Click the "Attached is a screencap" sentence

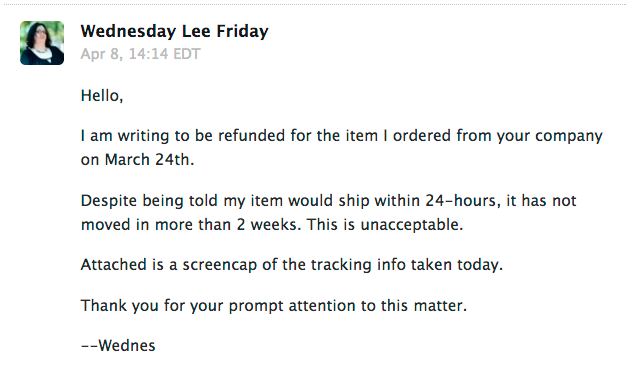pos(291,265)
